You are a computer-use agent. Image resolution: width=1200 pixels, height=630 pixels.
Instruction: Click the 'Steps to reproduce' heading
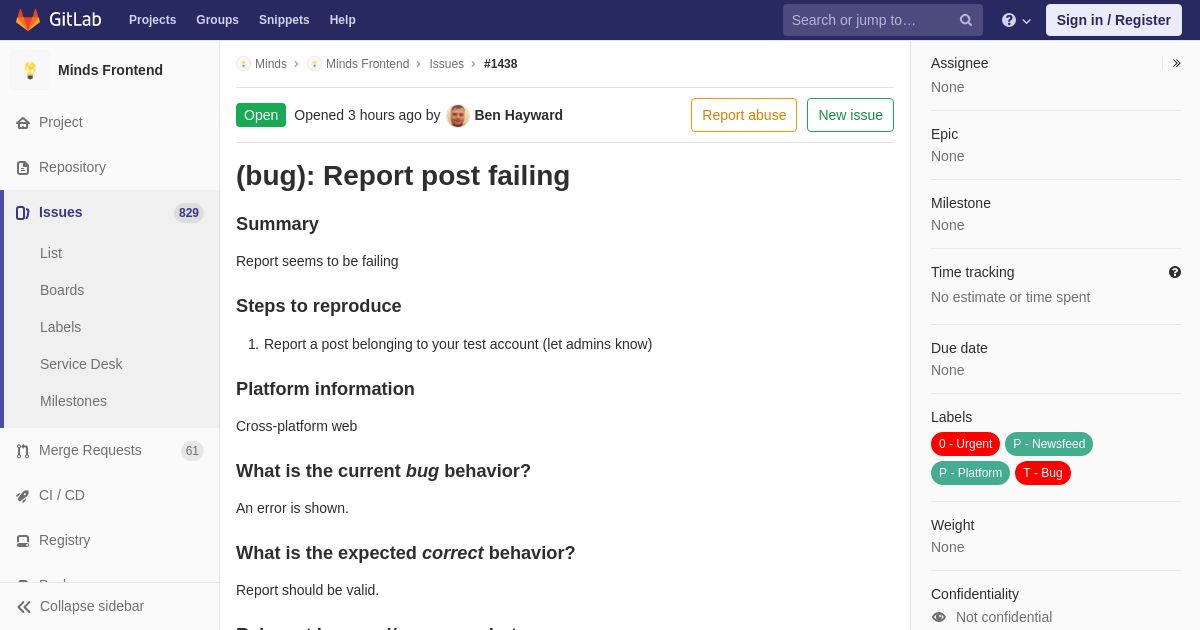pos(319,306)
